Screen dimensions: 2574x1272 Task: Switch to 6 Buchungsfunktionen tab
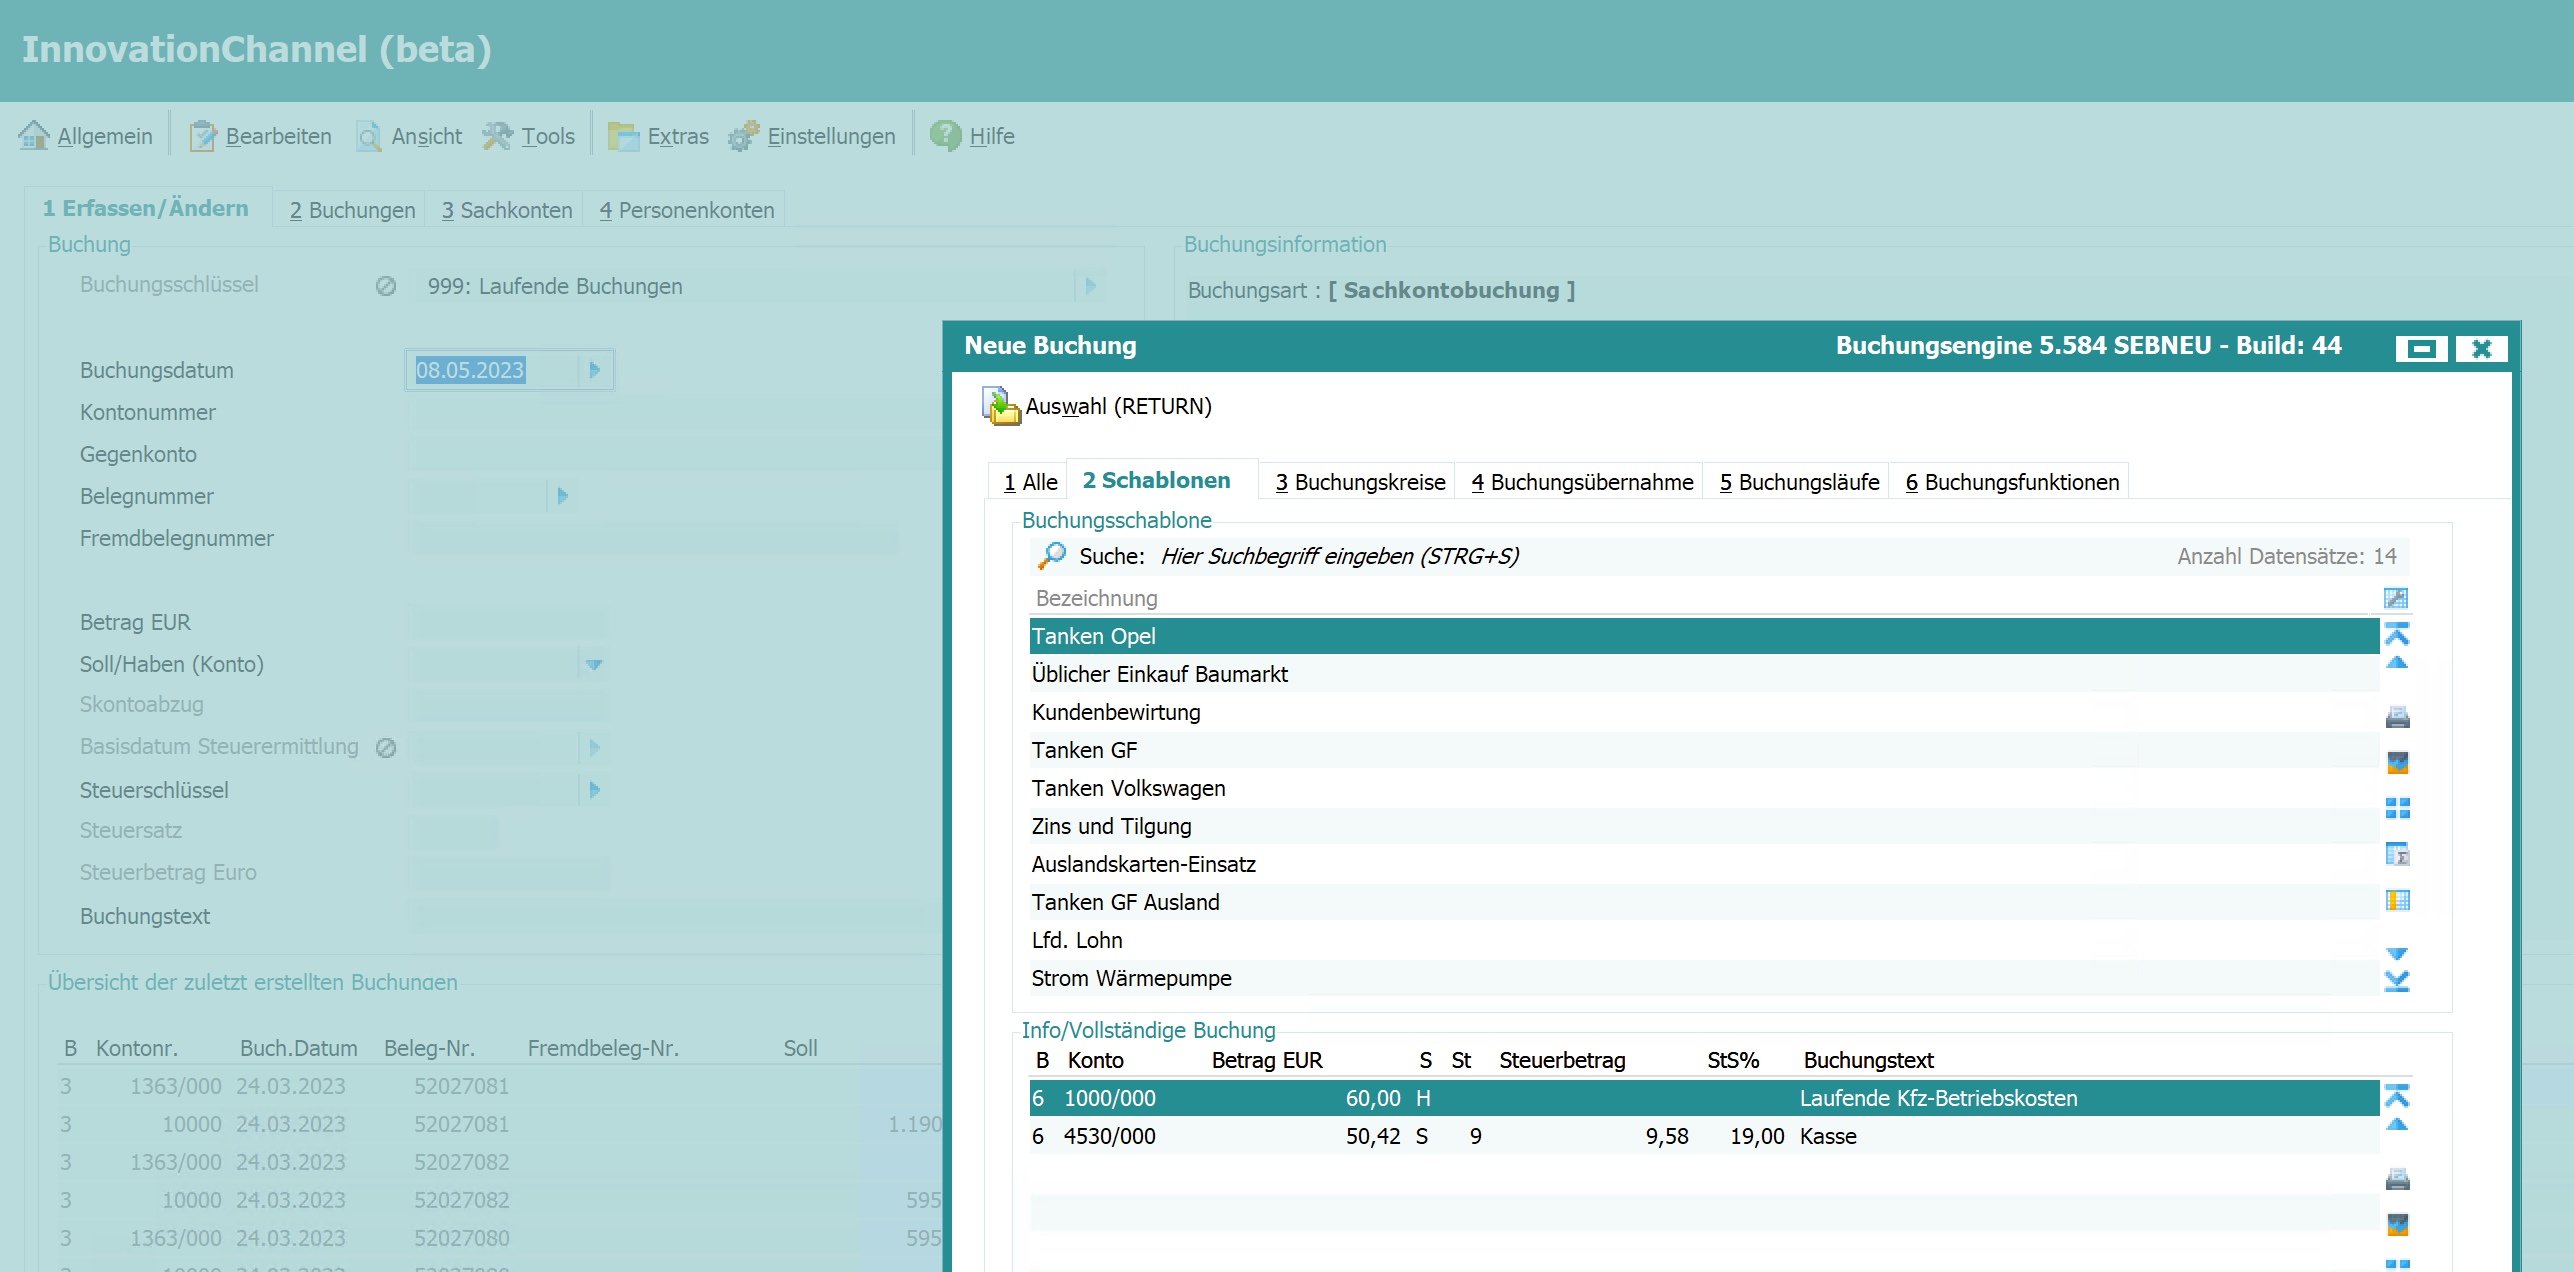[x=2011, y=482]
